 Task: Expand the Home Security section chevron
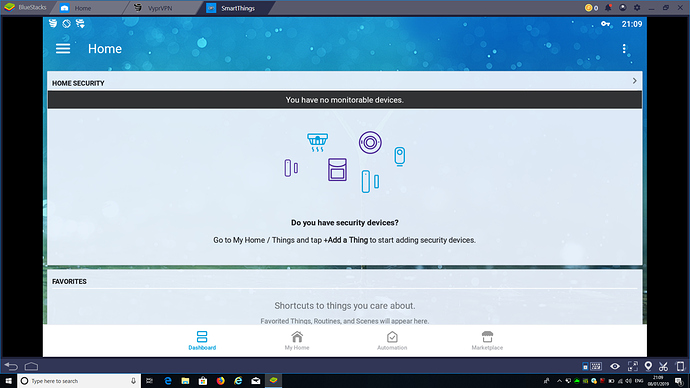point(634,81)
